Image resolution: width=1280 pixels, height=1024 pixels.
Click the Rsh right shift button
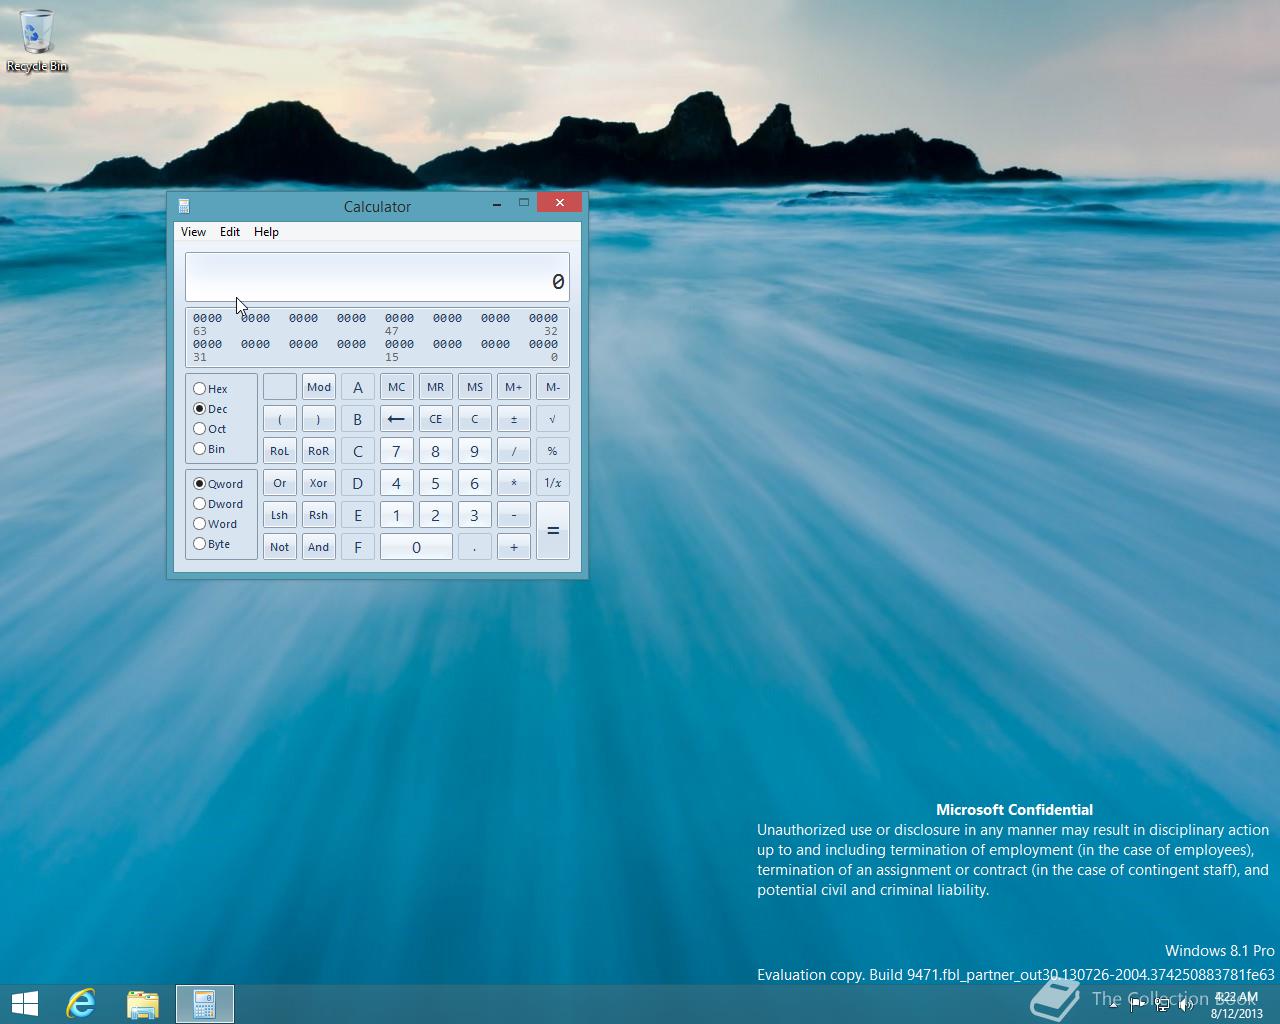click(x=318, y=515)
